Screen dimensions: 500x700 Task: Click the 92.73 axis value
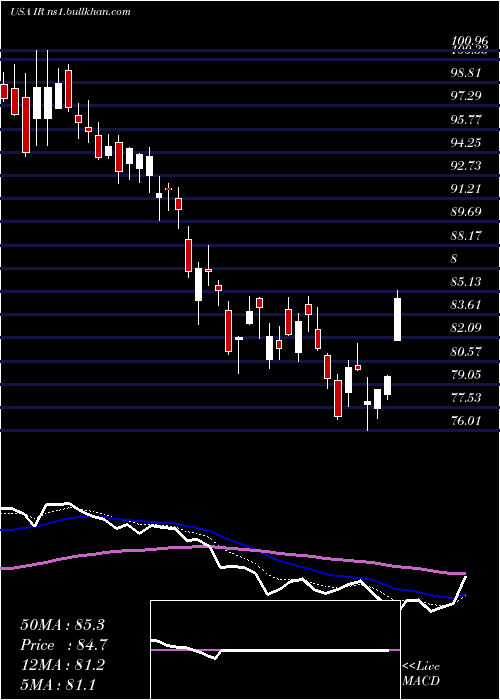467,166
